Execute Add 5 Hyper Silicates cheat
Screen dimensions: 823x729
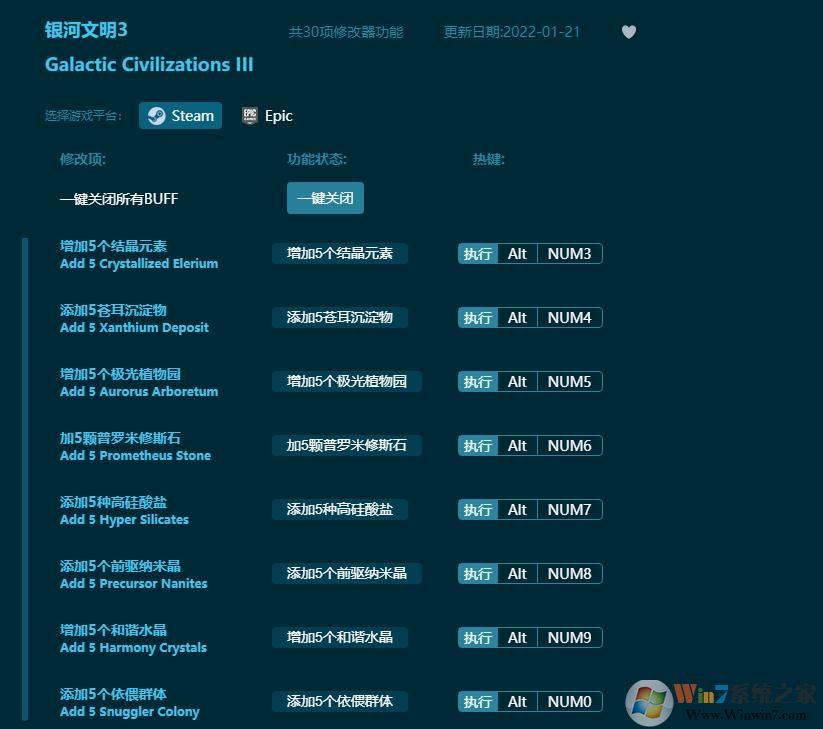(477, 509)
